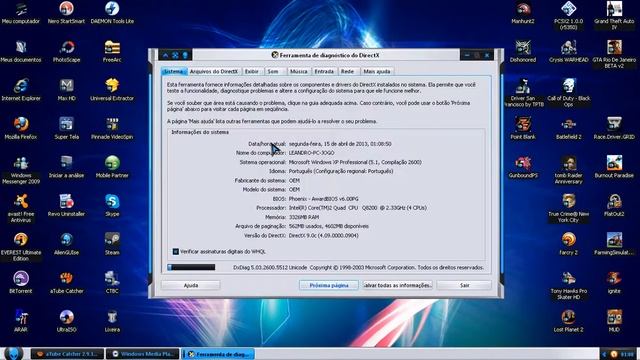Image resolution: width=640 pixels, height=360 pixels.
Task: Launch Mozilla Firefox desktop icon
Action: (21, 129)
